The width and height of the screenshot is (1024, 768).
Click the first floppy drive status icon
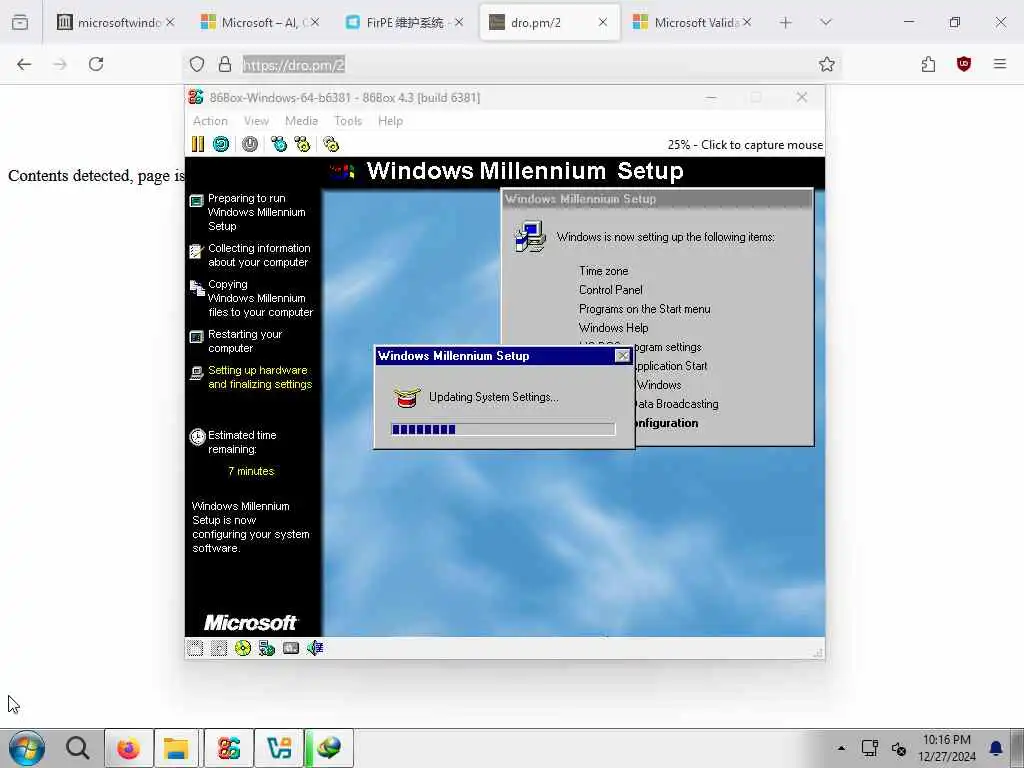click(195, 648)
